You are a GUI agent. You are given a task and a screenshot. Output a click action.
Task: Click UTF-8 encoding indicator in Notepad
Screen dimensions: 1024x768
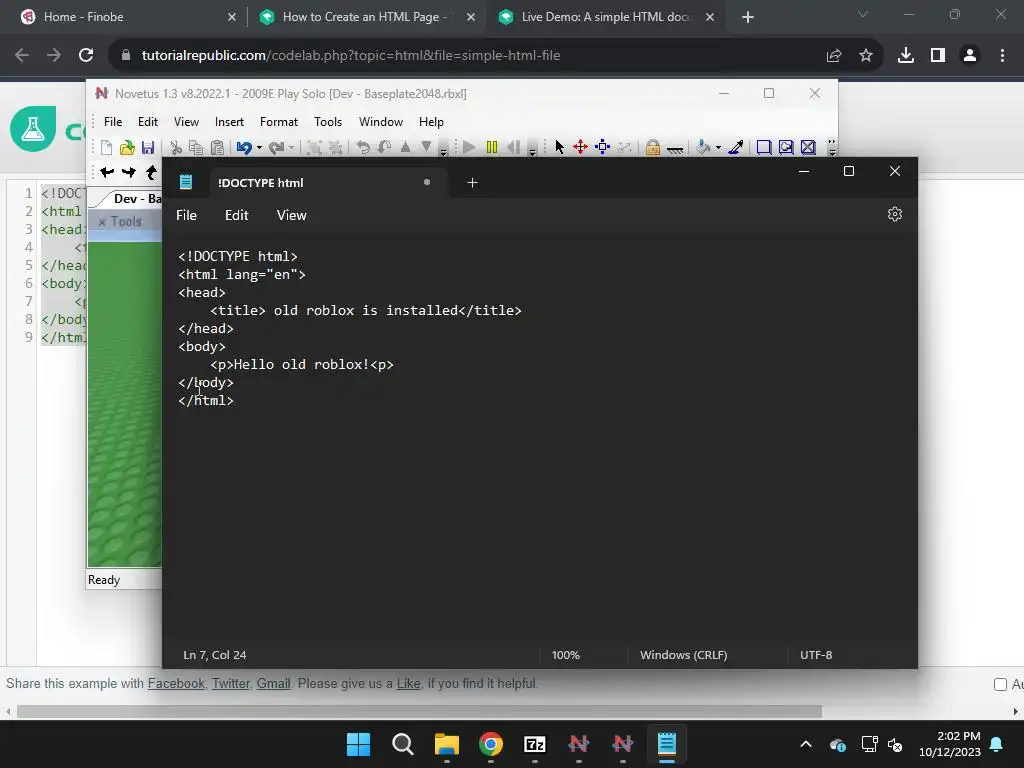pyautogui.click(x=816, y=654)
